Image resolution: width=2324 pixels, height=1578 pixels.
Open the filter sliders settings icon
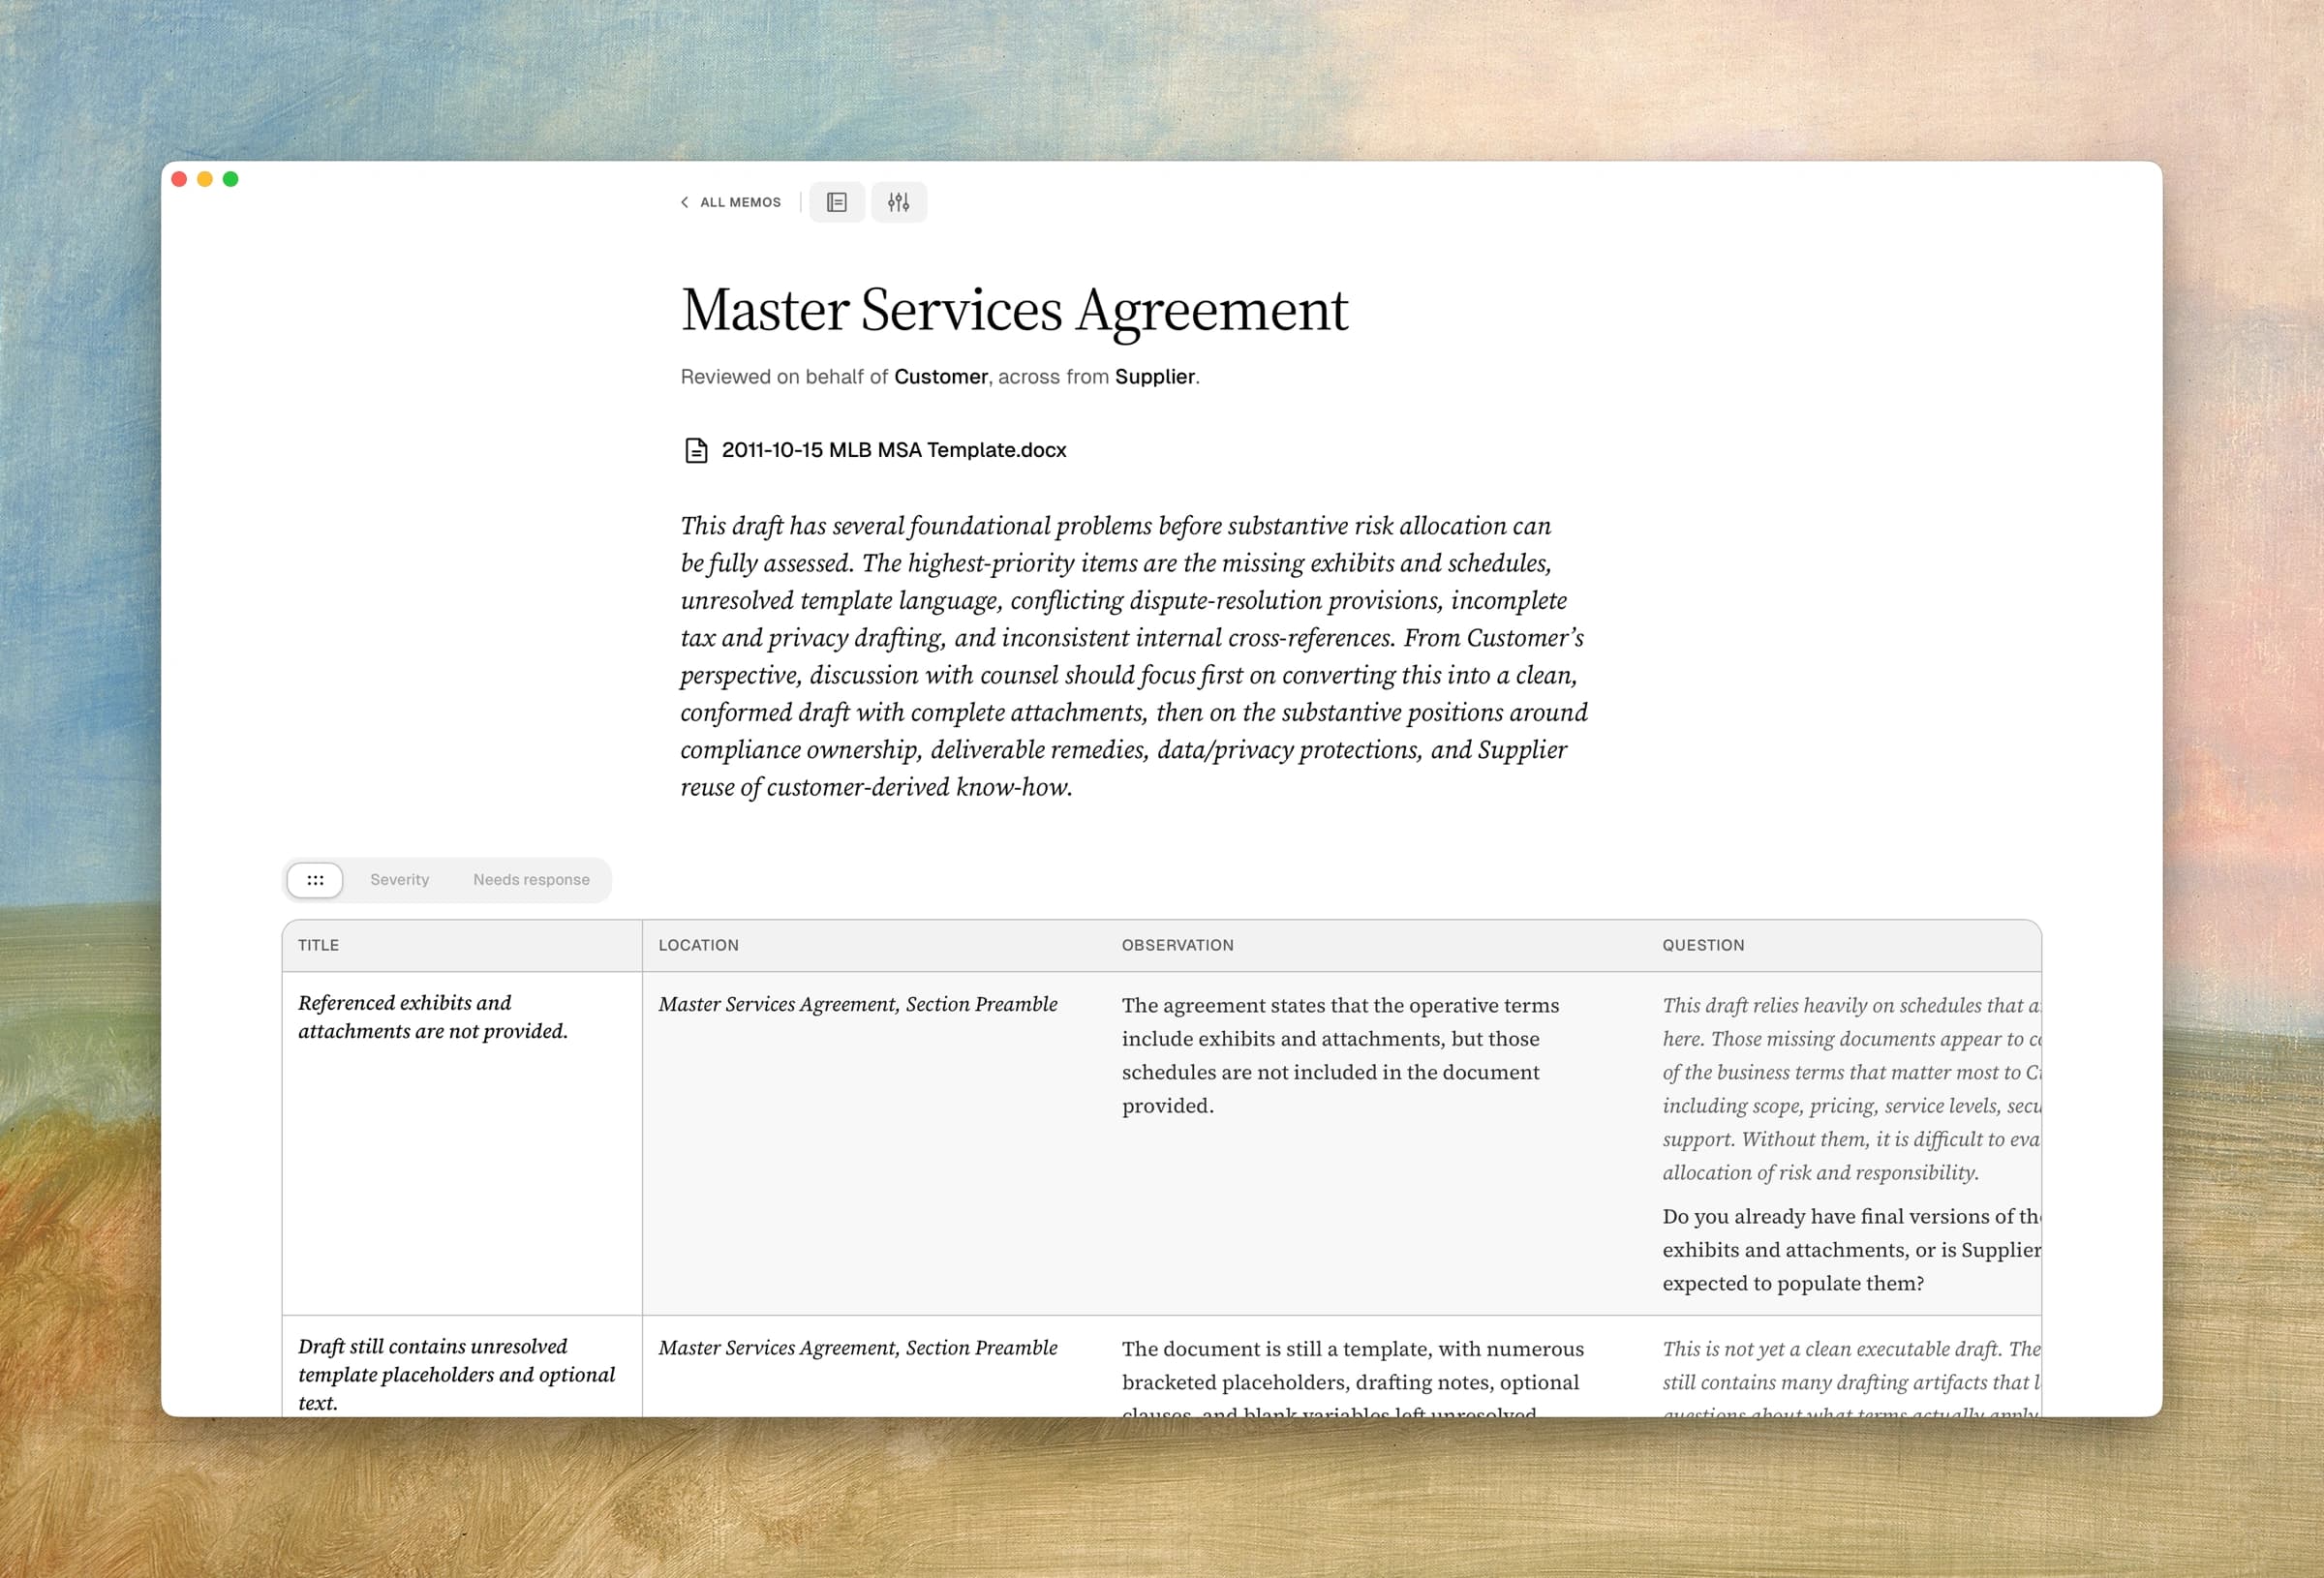tap(899, 202)
